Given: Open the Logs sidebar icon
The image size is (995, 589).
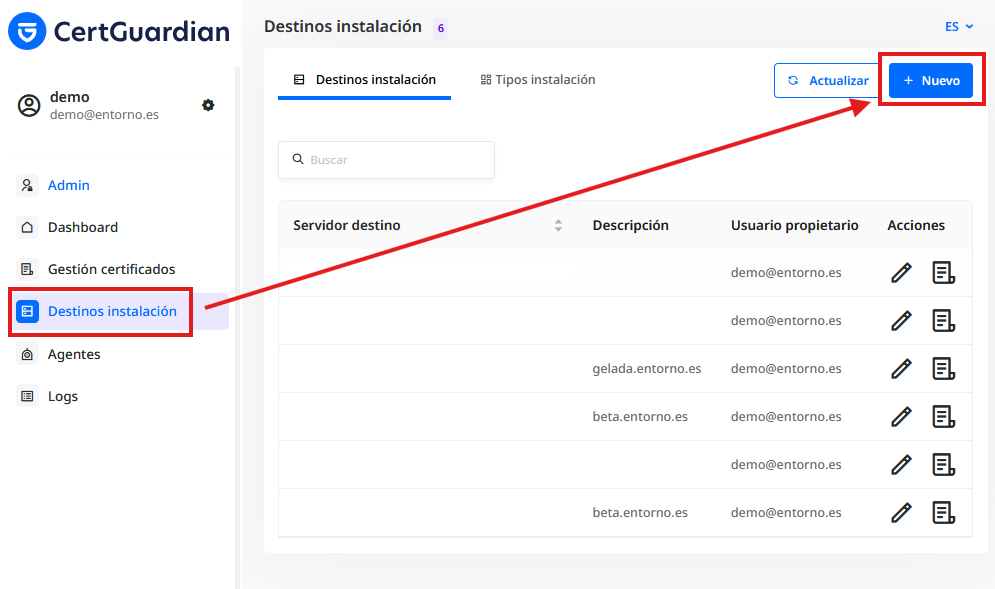Looking at the screenshot, I should [27, 396].
